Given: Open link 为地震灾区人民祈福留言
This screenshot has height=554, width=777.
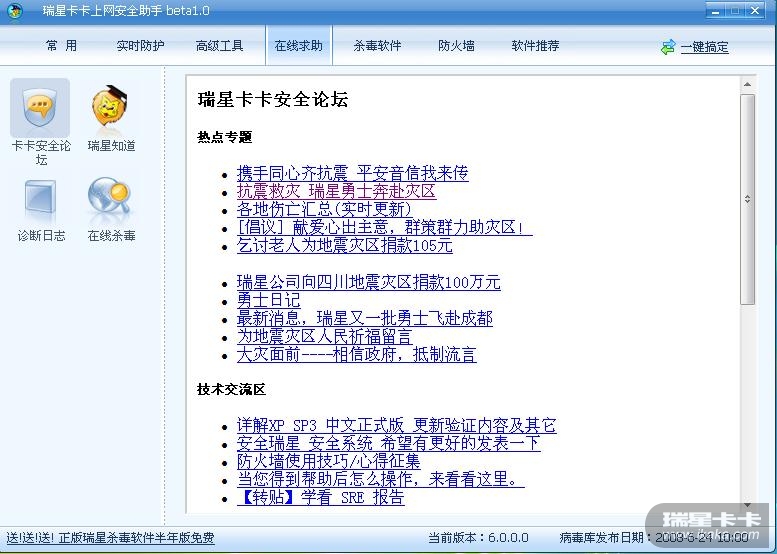Looking at the screenshot, I should point(325,336).
